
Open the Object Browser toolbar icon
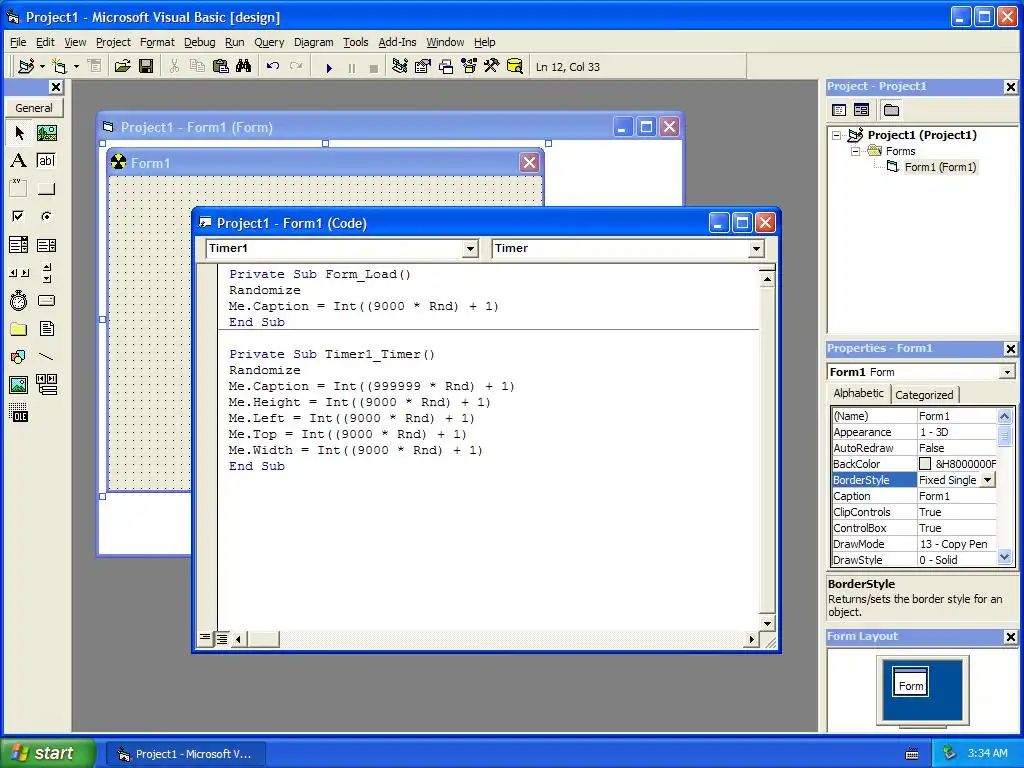coord(469,66)
